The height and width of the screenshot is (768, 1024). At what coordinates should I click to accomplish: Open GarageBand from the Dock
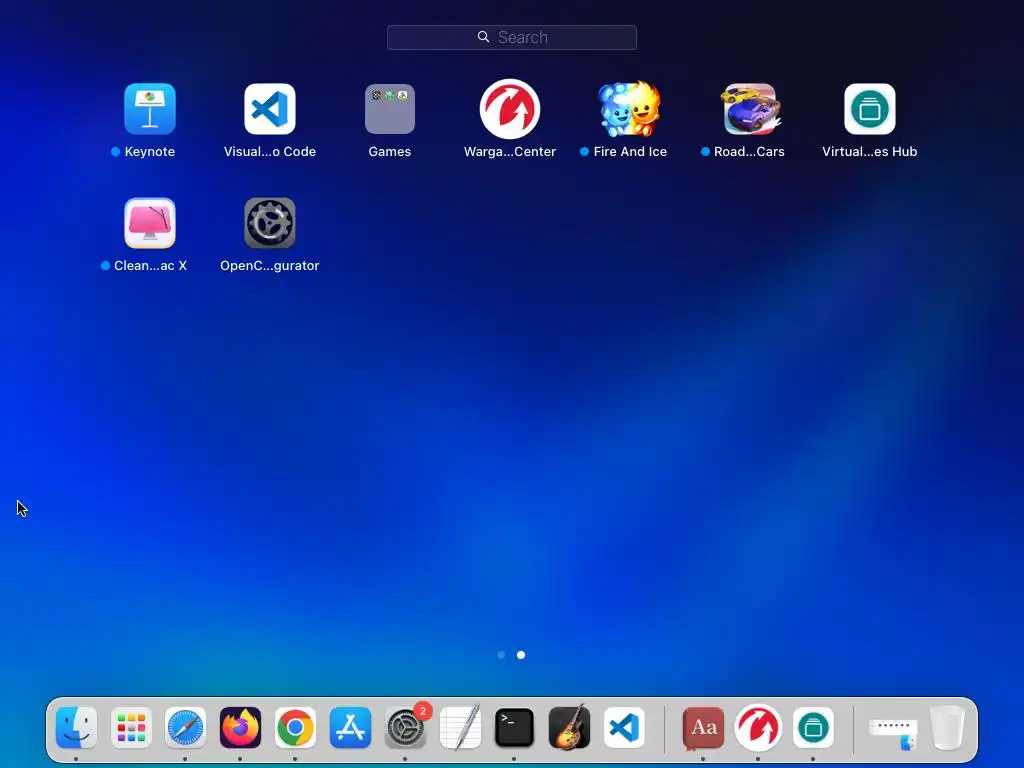tap(569, 727)
